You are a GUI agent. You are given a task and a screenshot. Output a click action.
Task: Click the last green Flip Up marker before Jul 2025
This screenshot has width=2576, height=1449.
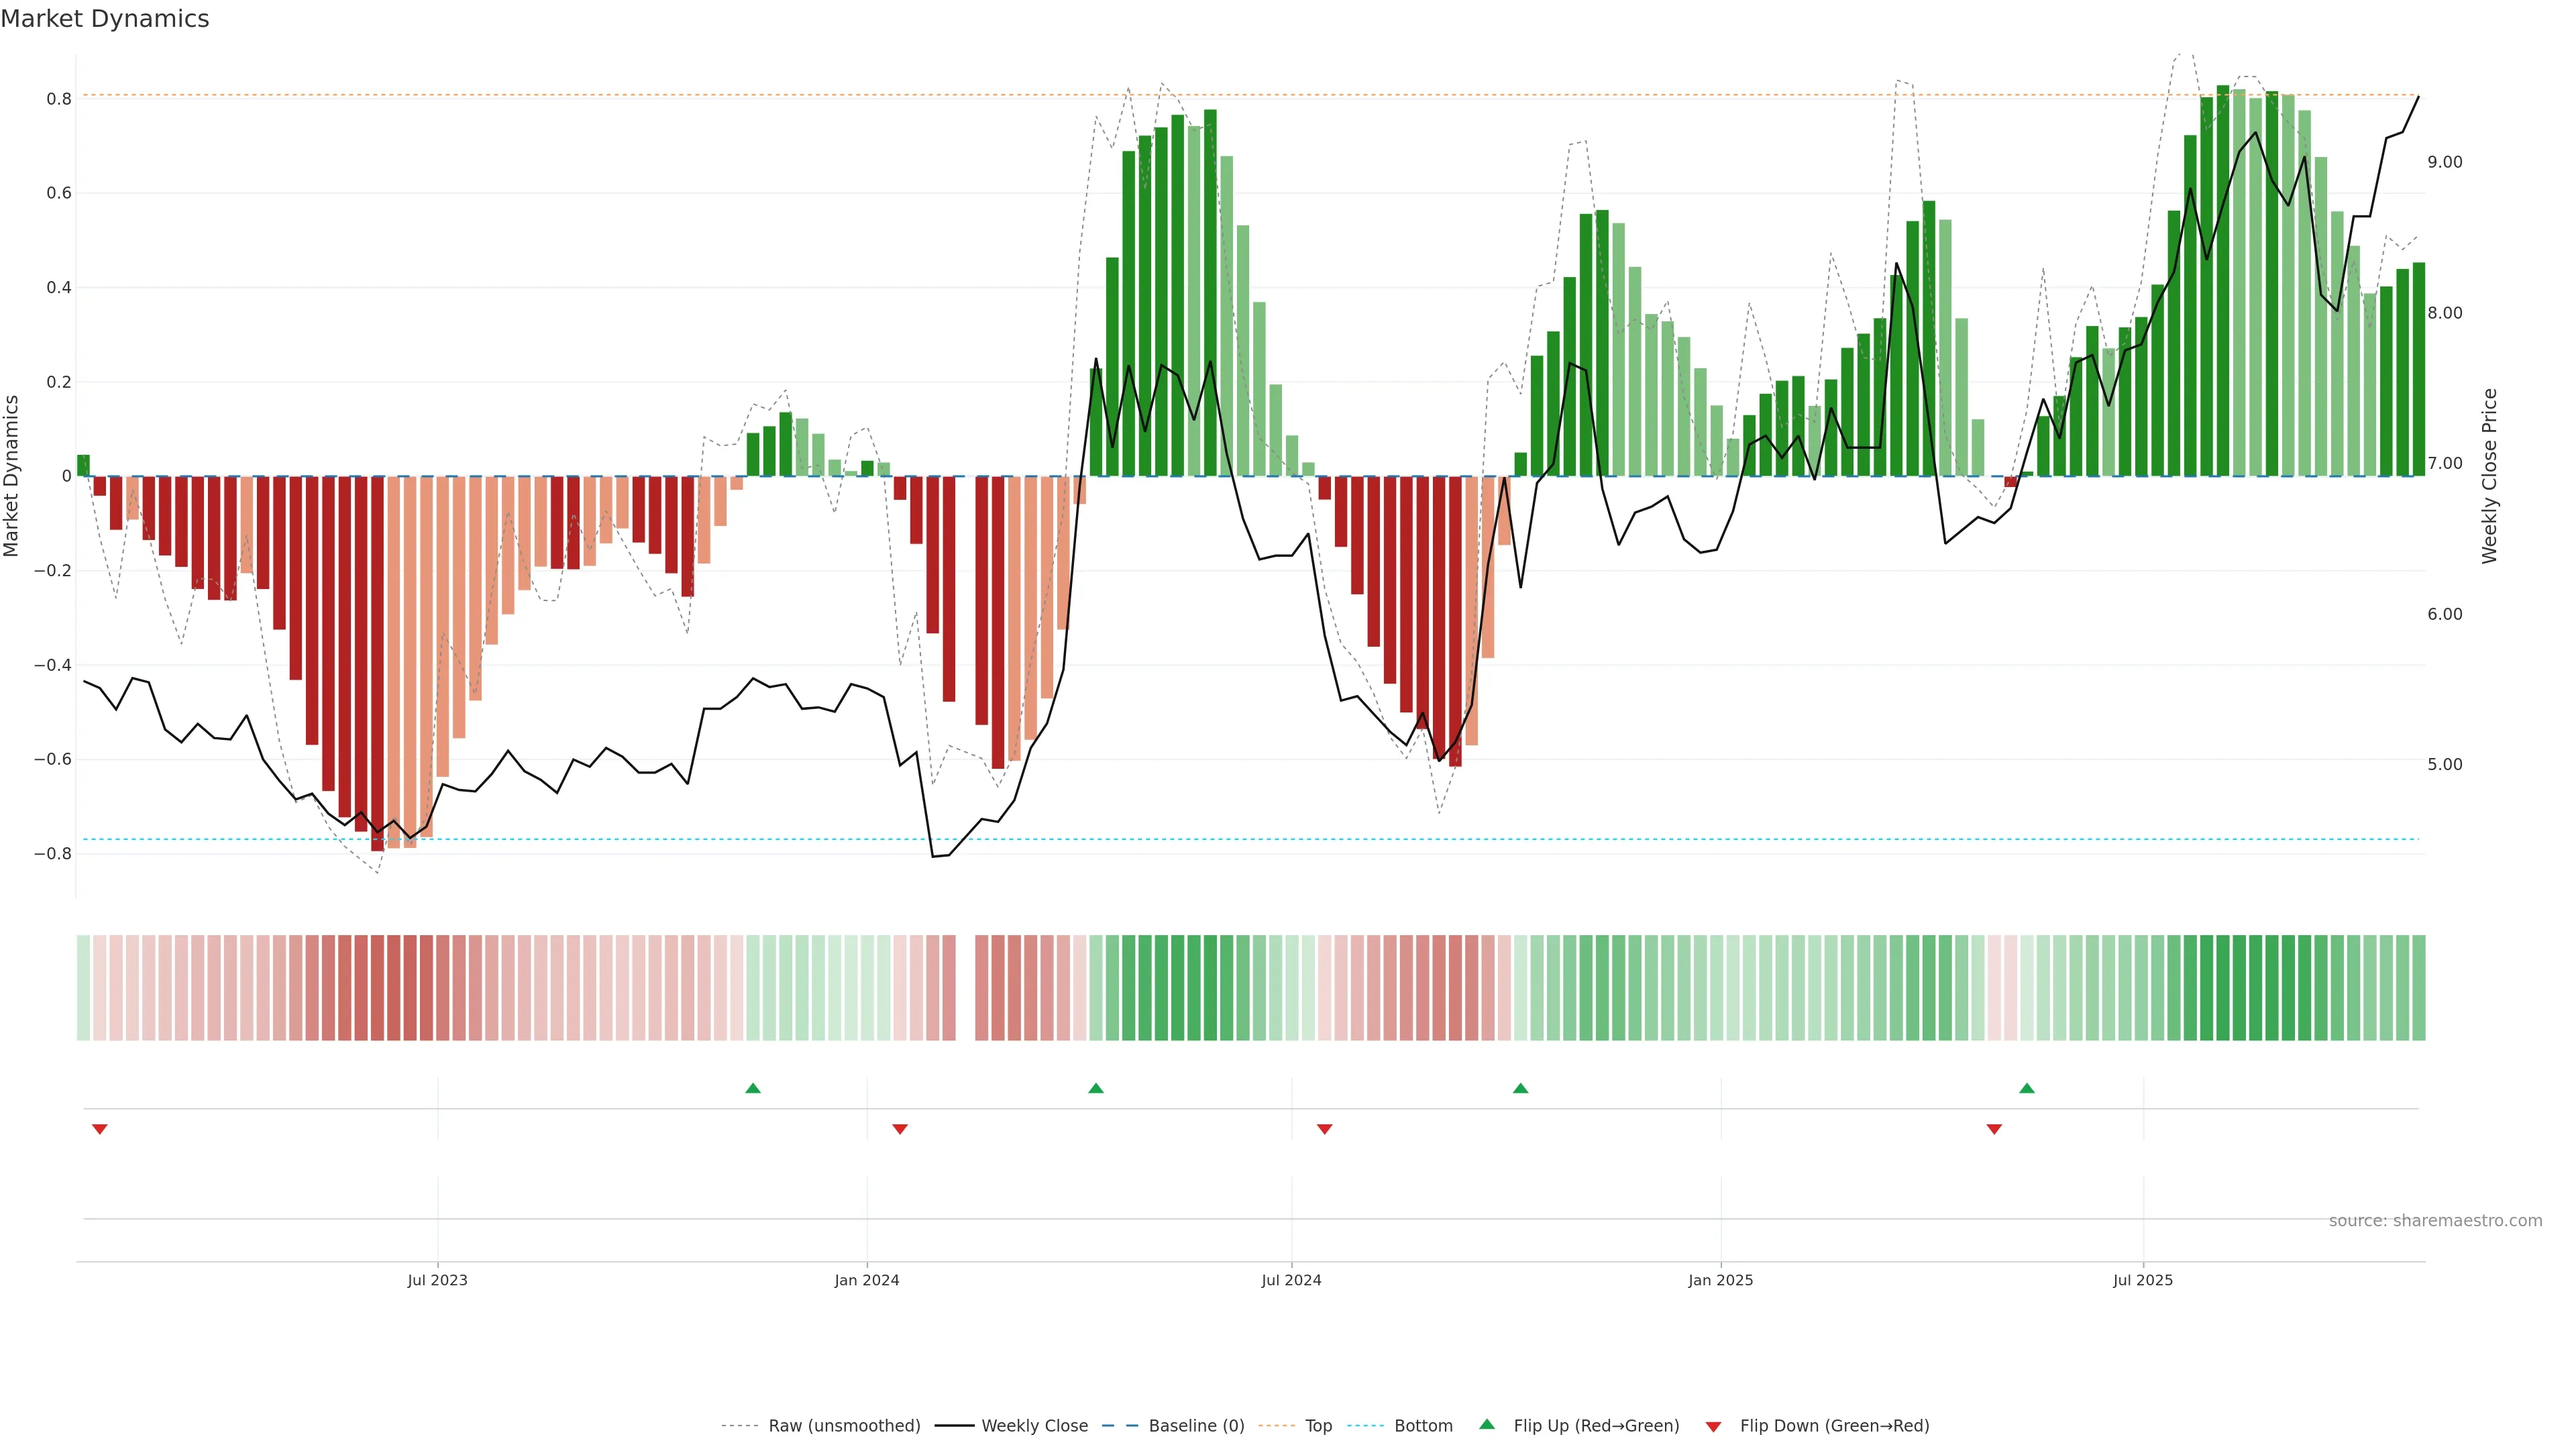2026,1088
